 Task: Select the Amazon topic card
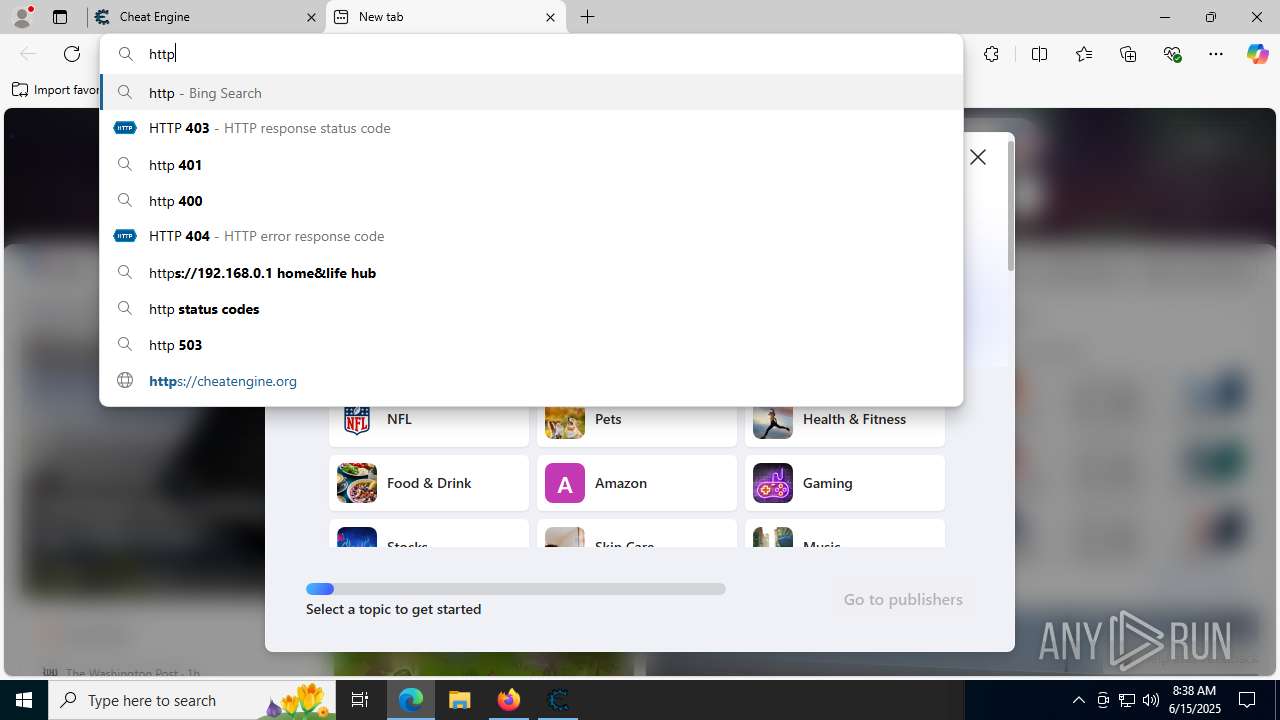(637, 483)
